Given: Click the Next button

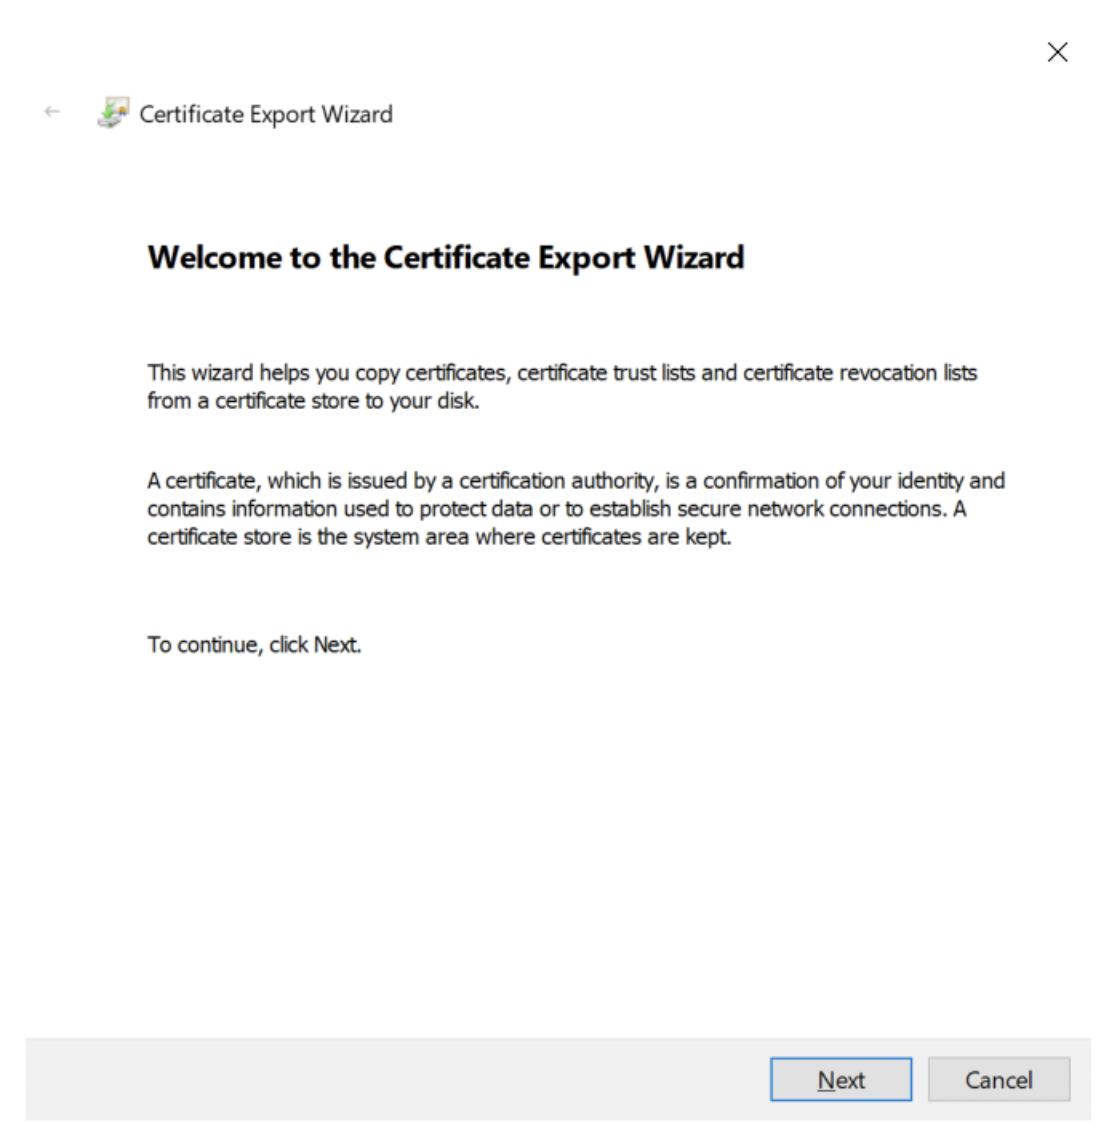Looking at the screenshot, I should 841,1079.
